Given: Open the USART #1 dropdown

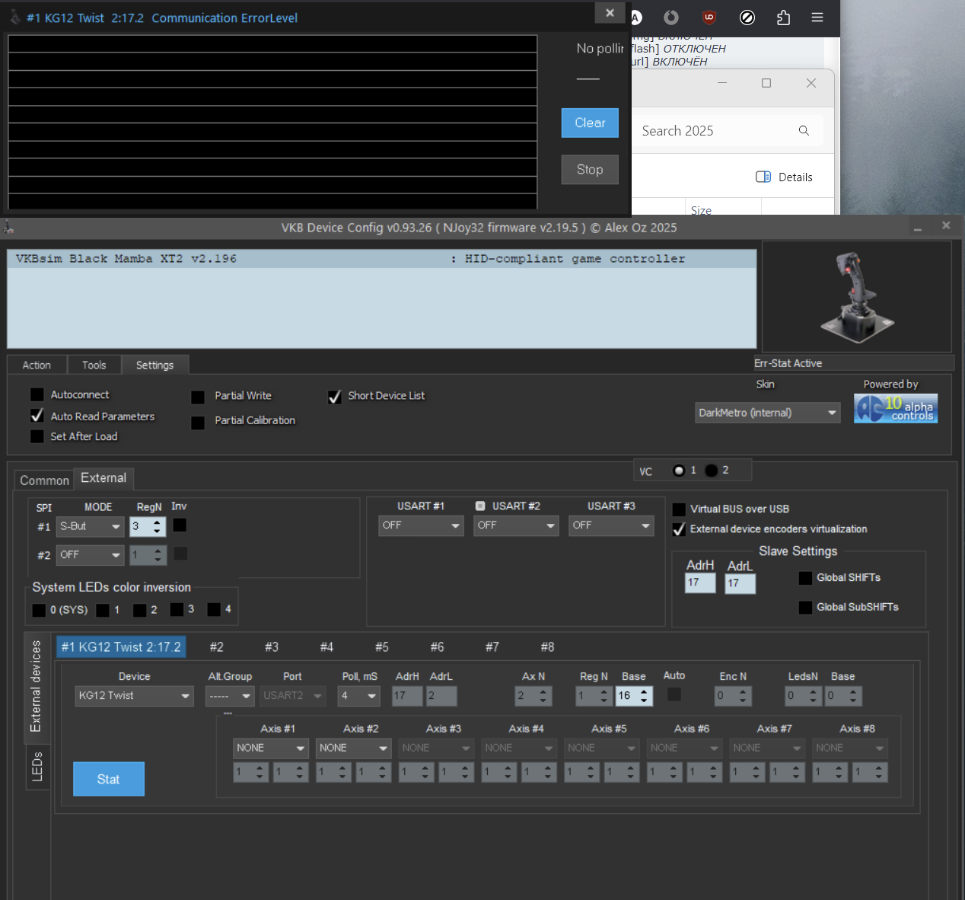Looking at the screenshot, I should tap(420, 525).
